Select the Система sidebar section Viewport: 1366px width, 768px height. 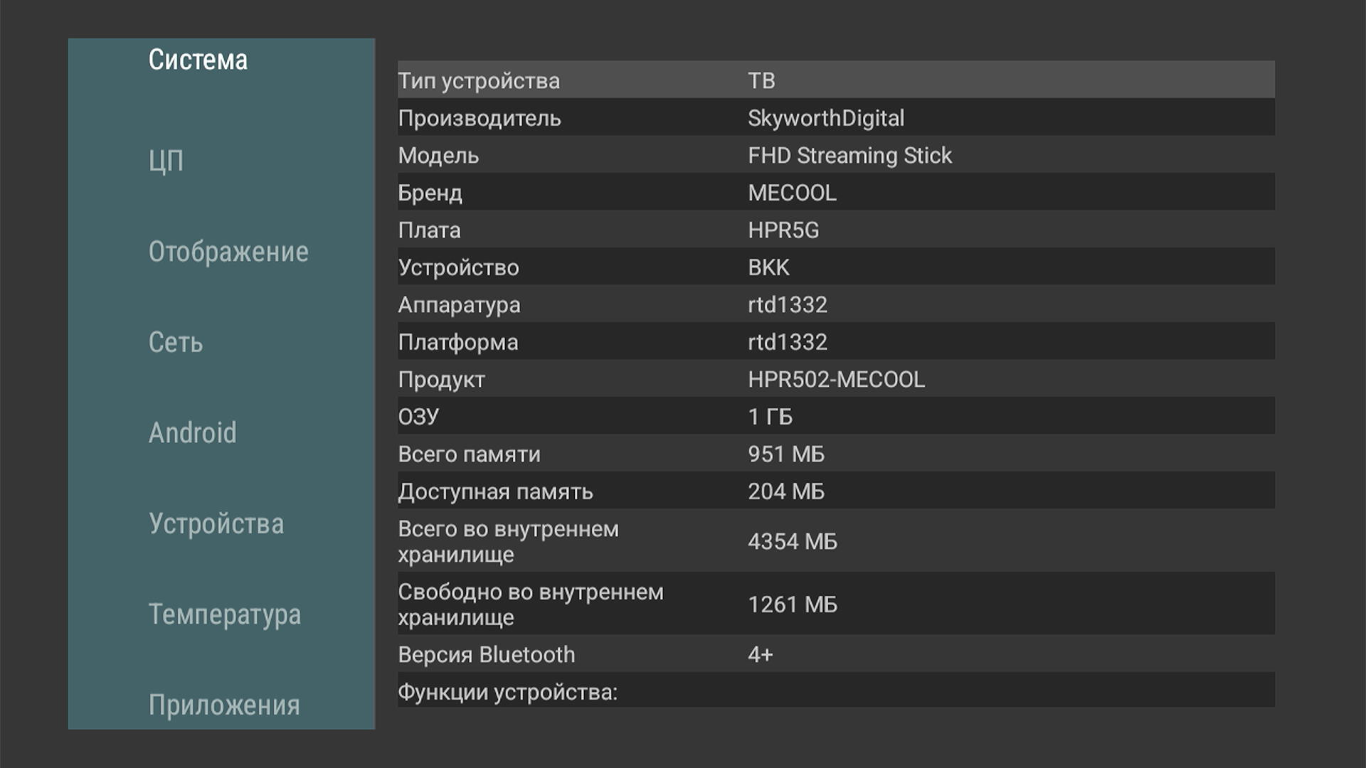pos(198,60)
